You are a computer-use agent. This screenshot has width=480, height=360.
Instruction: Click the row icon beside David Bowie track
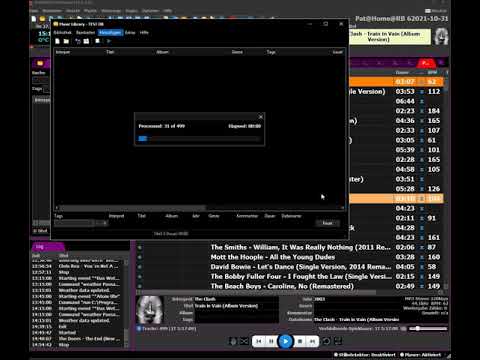140,267
